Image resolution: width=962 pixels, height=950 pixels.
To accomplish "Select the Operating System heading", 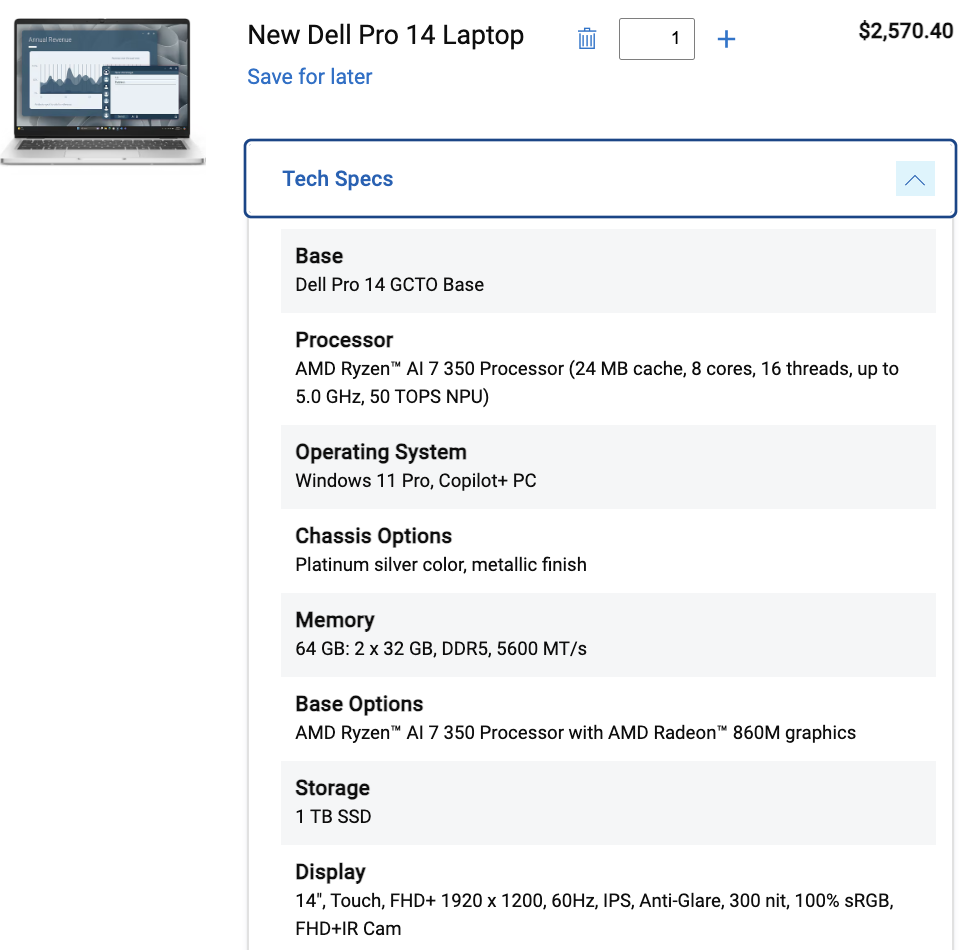I will (381, 452).
